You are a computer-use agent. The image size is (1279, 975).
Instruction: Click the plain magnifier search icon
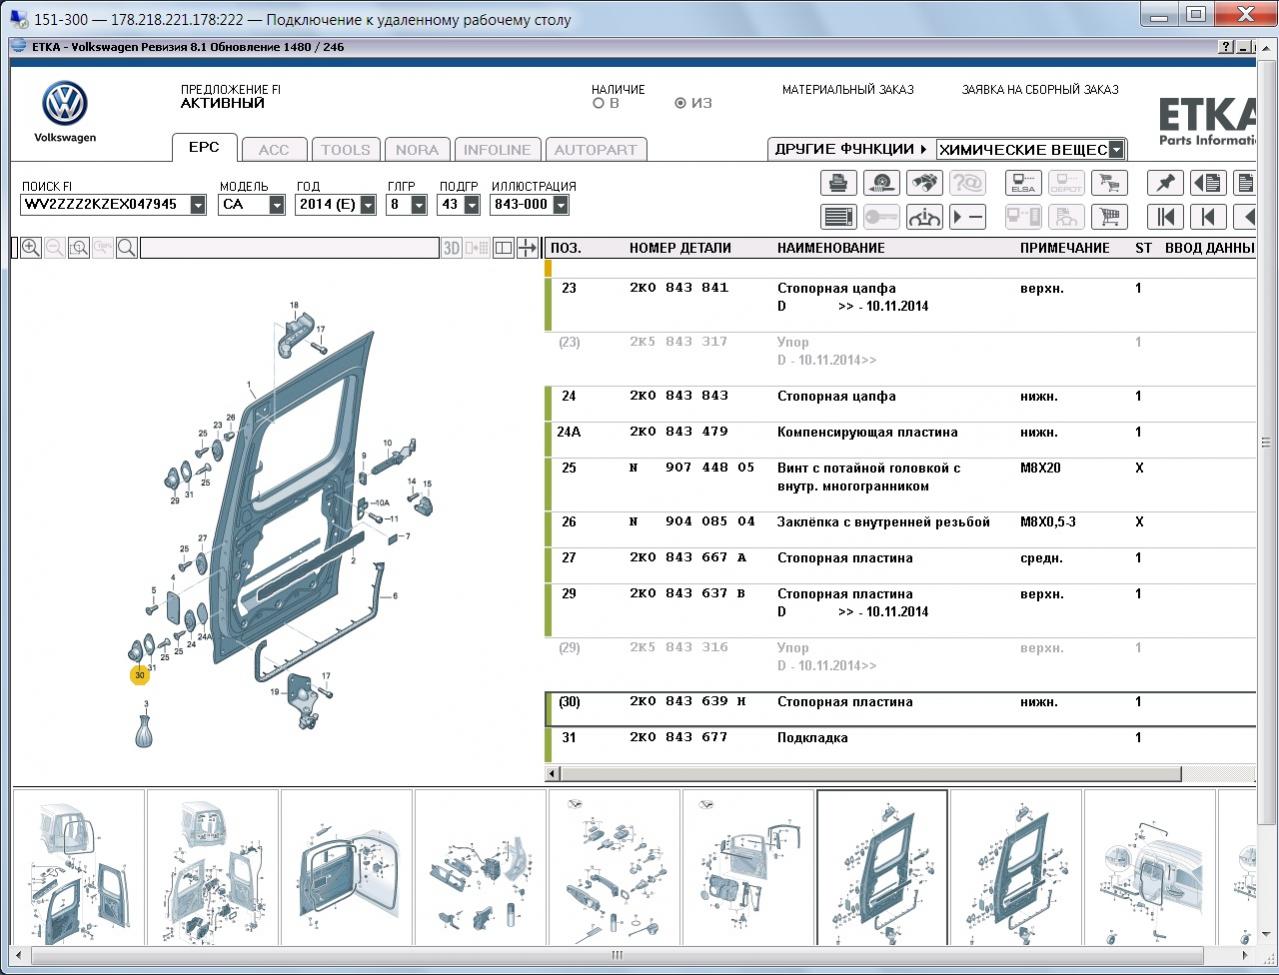pos(127,248)
